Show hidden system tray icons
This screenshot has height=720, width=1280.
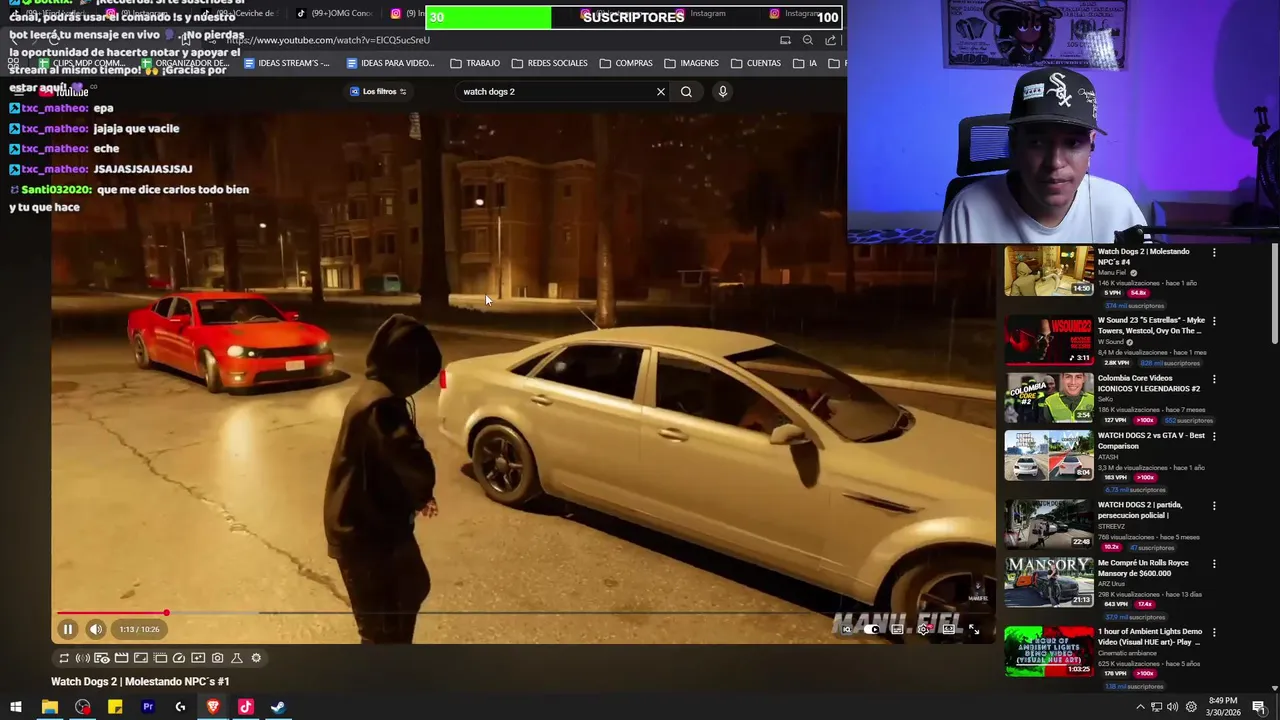[x=1140, y=707]
